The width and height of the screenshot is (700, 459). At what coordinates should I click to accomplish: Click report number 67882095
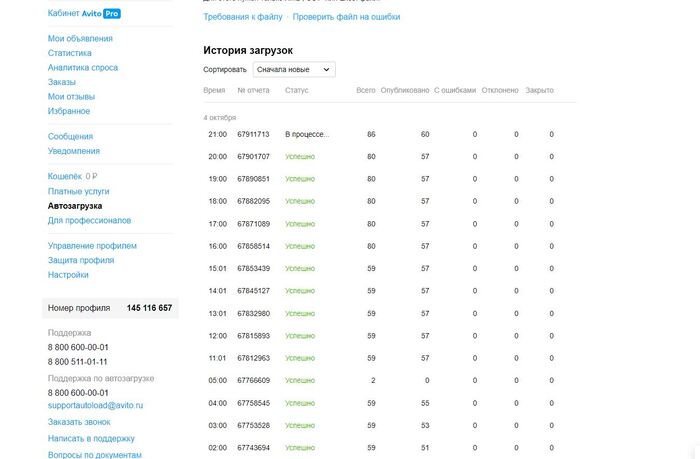(x=253, y=201)
